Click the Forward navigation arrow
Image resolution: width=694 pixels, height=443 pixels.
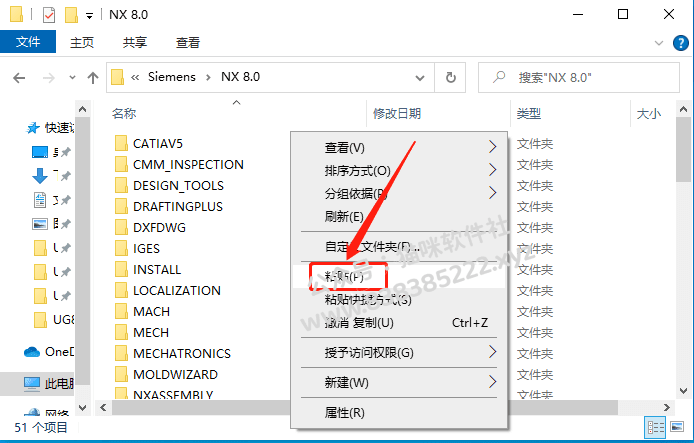click(48, 78)
